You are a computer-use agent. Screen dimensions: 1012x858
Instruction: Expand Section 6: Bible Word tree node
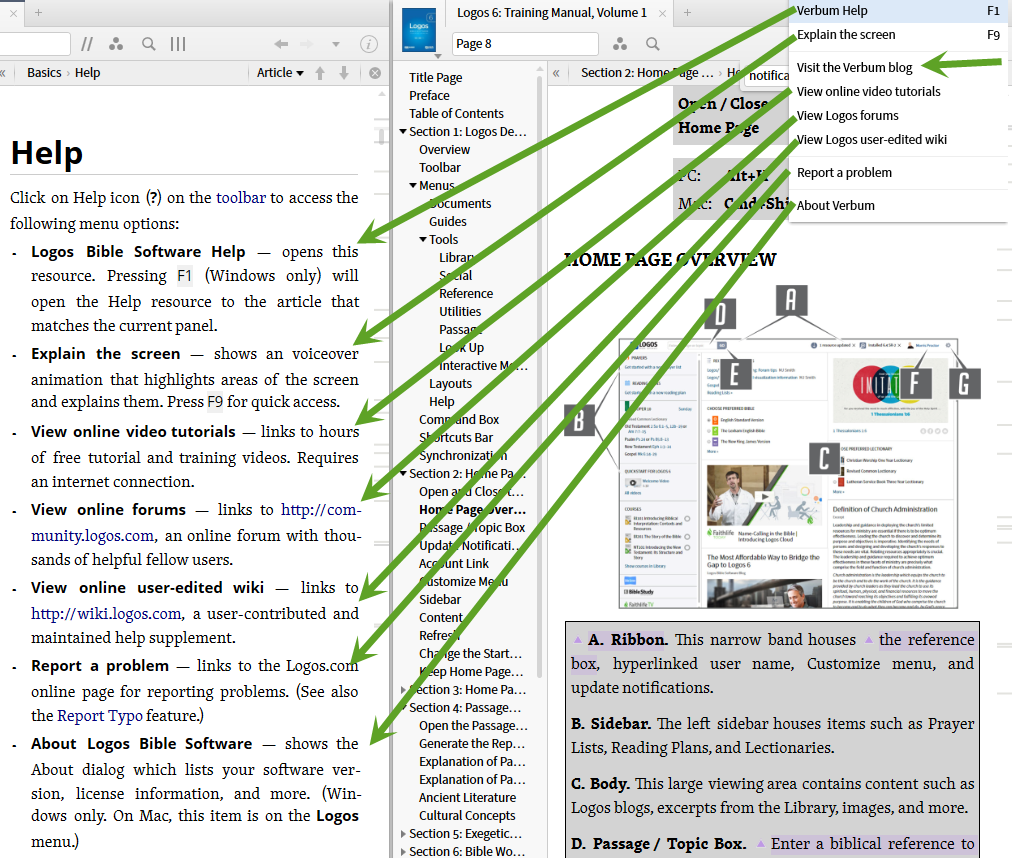click(403, 852)
